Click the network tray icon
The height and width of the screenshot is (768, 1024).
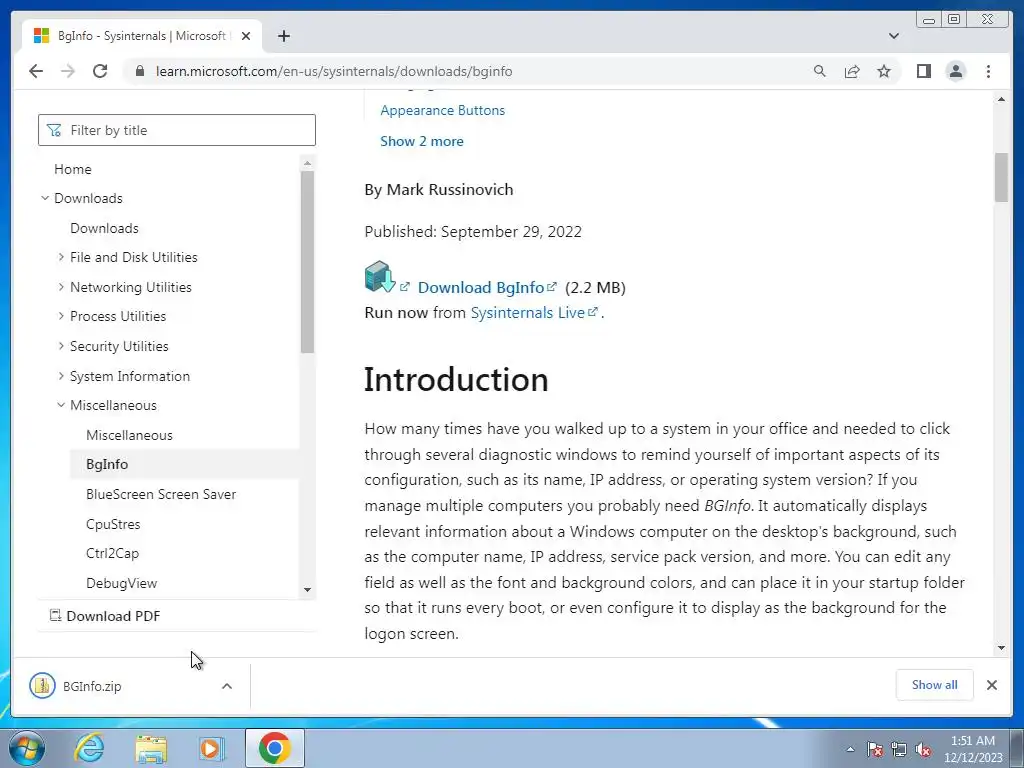point(899,749)
